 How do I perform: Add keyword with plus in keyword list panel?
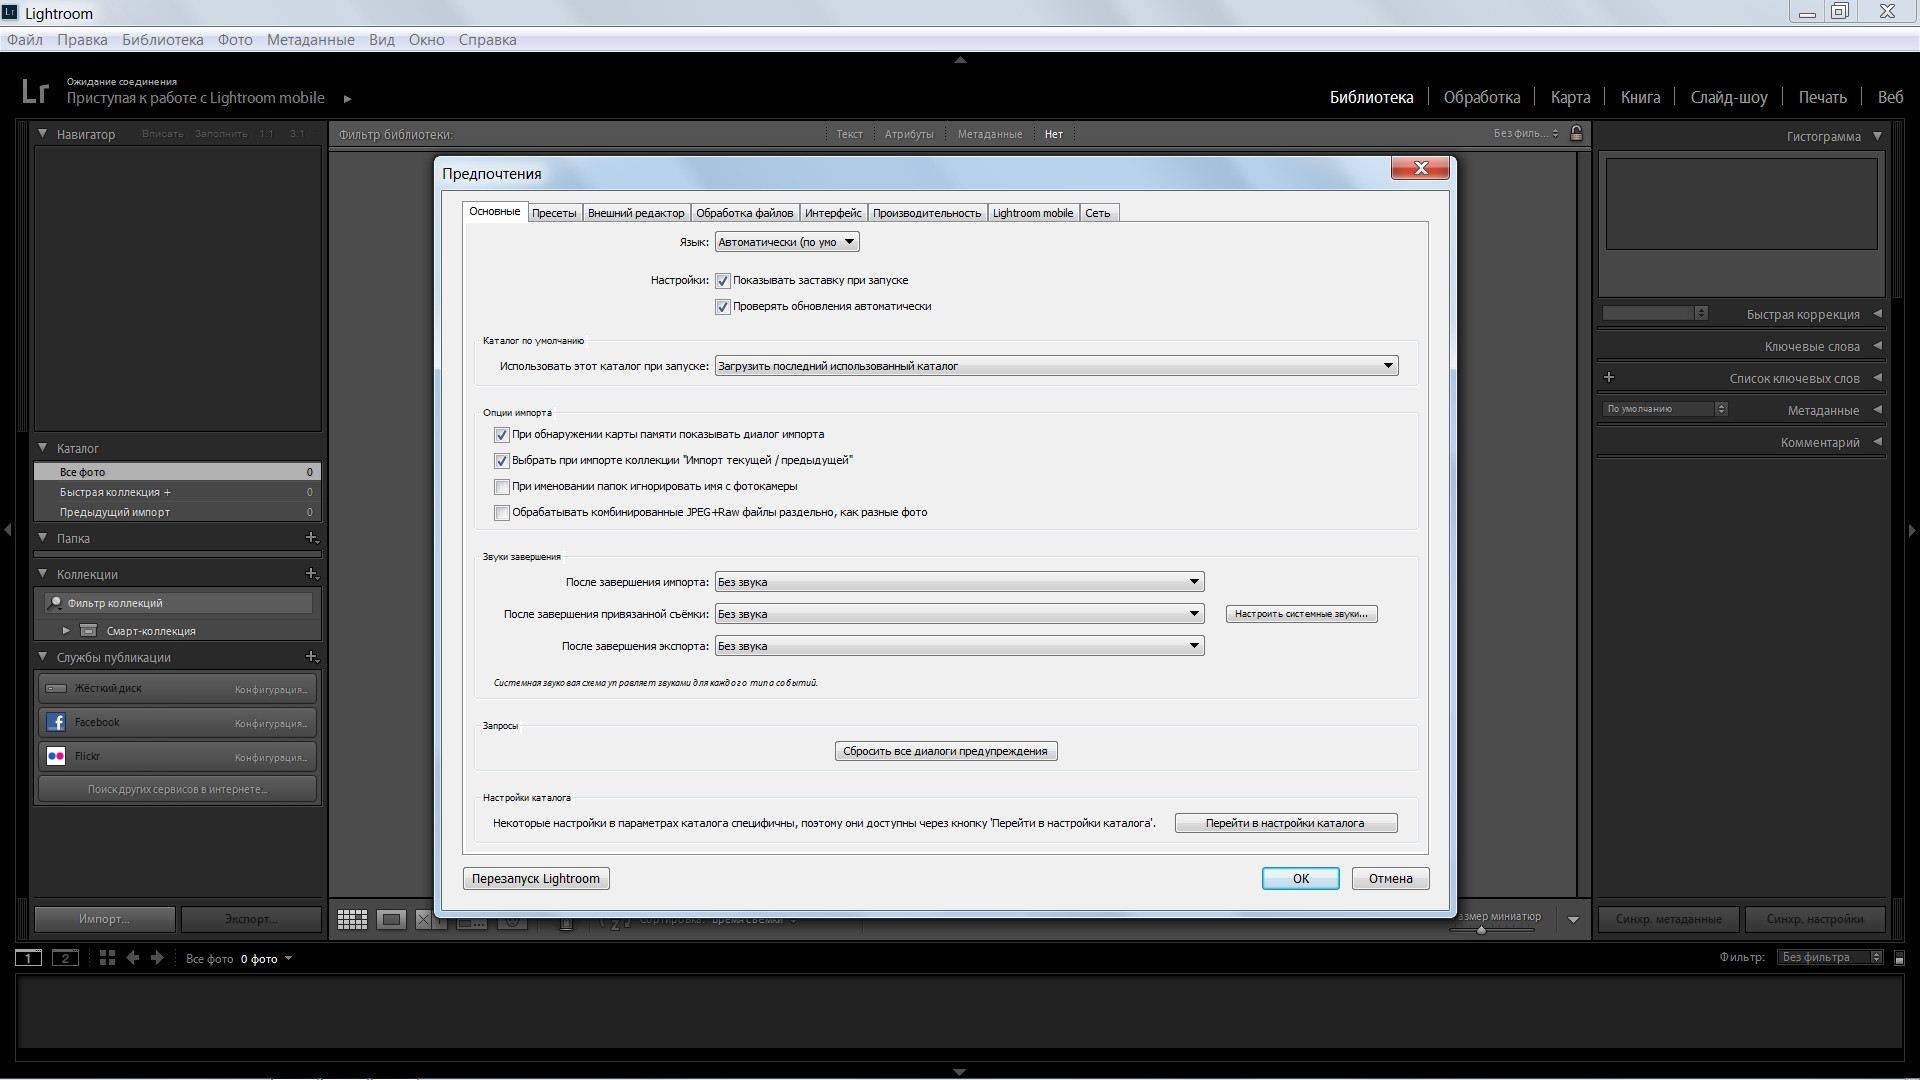coord(1609,378)
